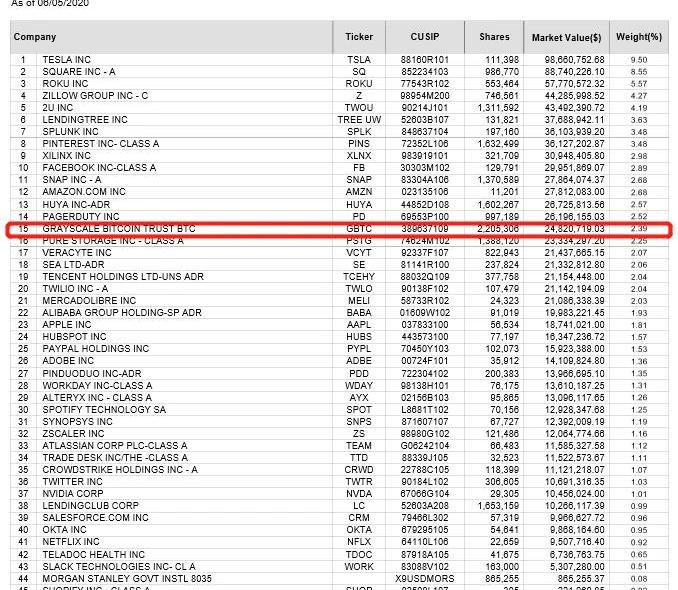Click SEA LTD-ADR company name
The image size is (678, 590).
[73, 265]
